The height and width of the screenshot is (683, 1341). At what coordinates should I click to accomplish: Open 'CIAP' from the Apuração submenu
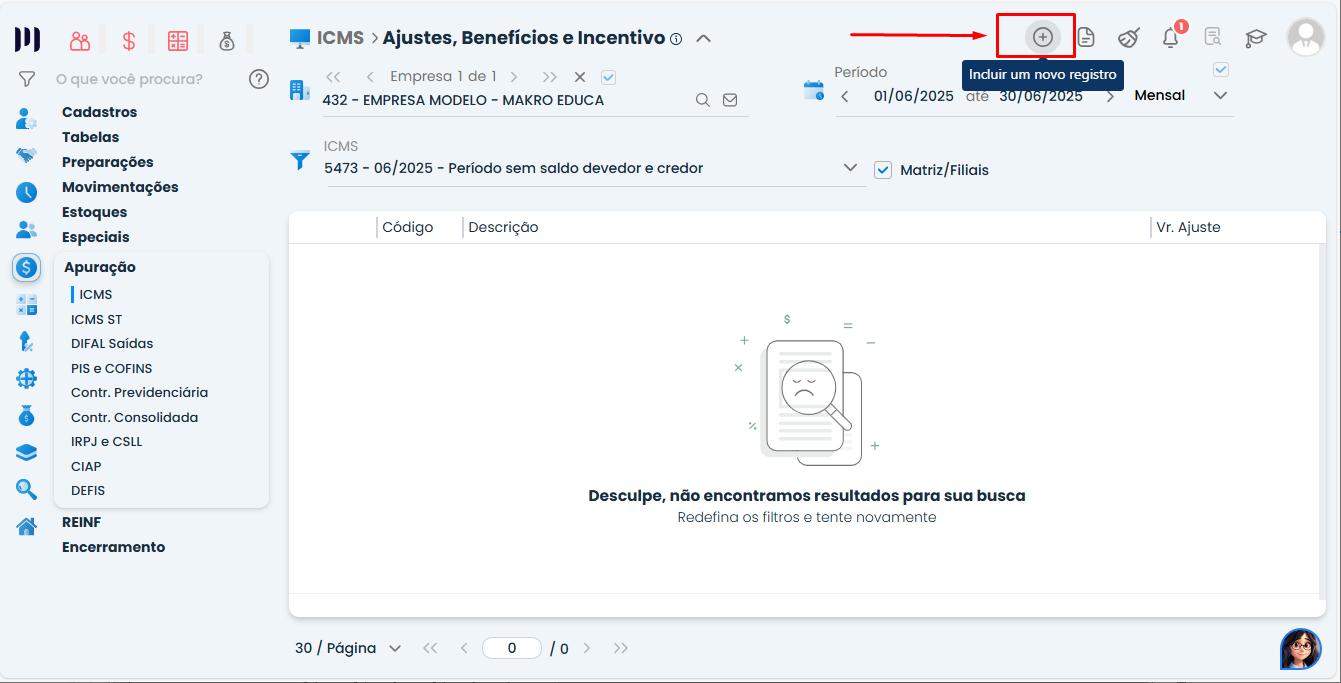pos(86,466)
